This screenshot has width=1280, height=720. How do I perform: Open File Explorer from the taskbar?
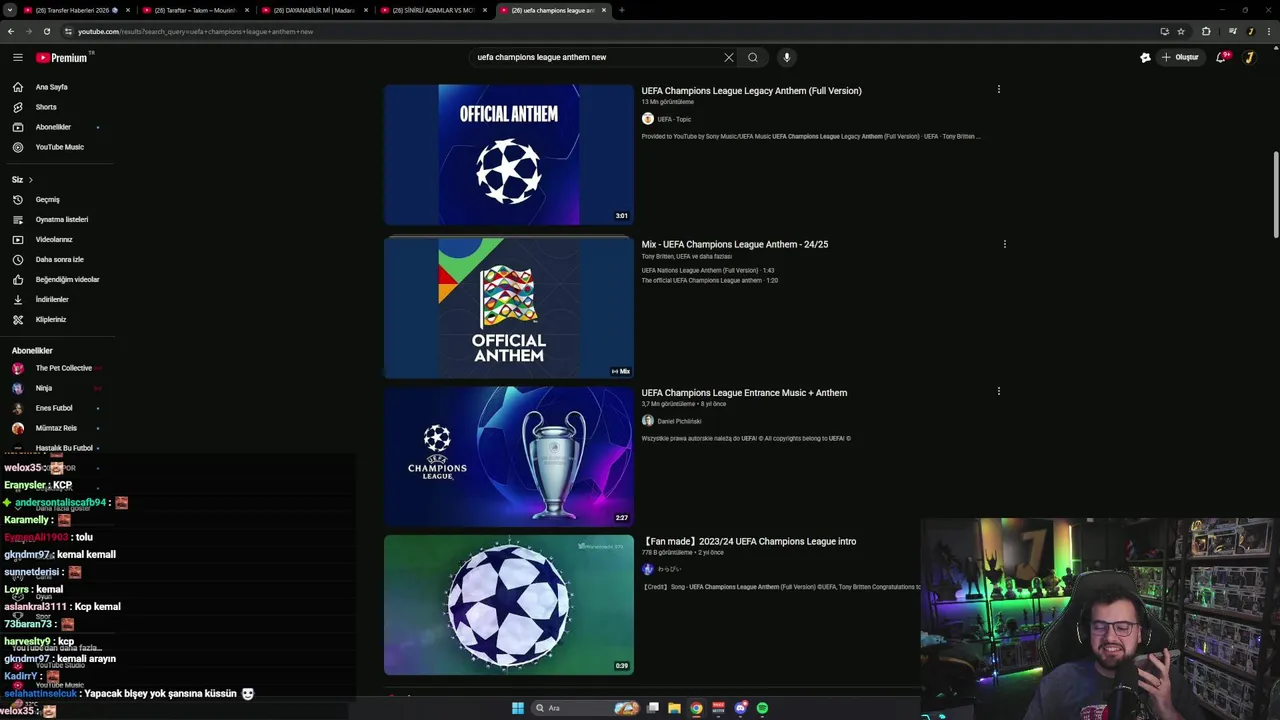point(674,708)
